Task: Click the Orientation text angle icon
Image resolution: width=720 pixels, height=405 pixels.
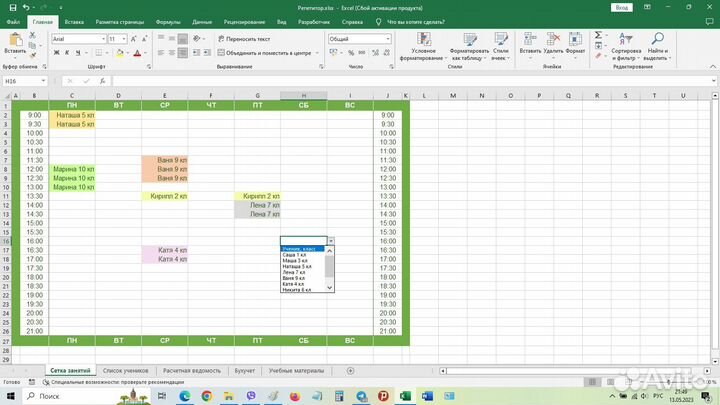Action: tap(197, 39)
